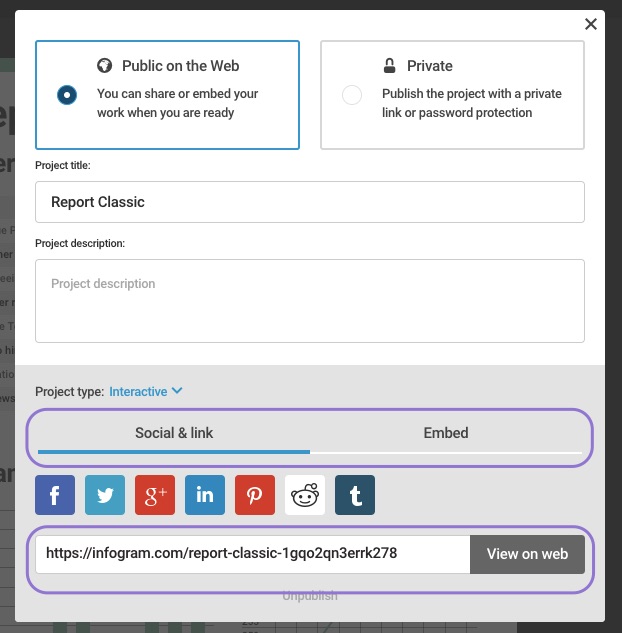Share project via LinkedIn icon

pyautogui.click(x=205, y=495)
